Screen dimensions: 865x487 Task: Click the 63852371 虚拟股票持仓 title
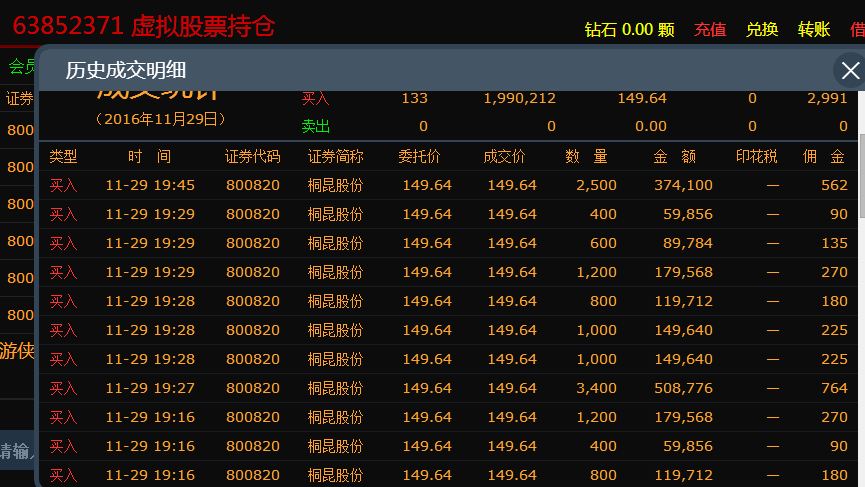point(143,26)
